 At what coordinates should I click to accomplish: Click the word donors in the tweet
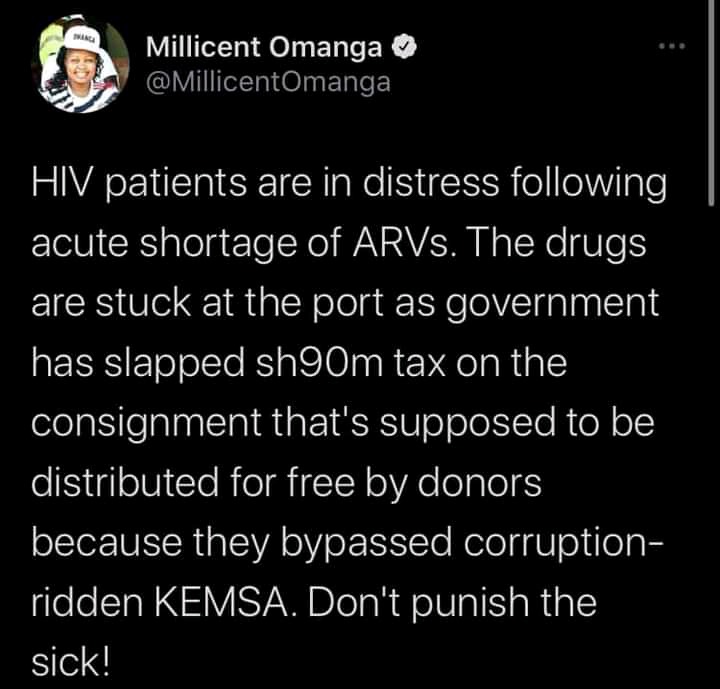[x=479, y=483]
